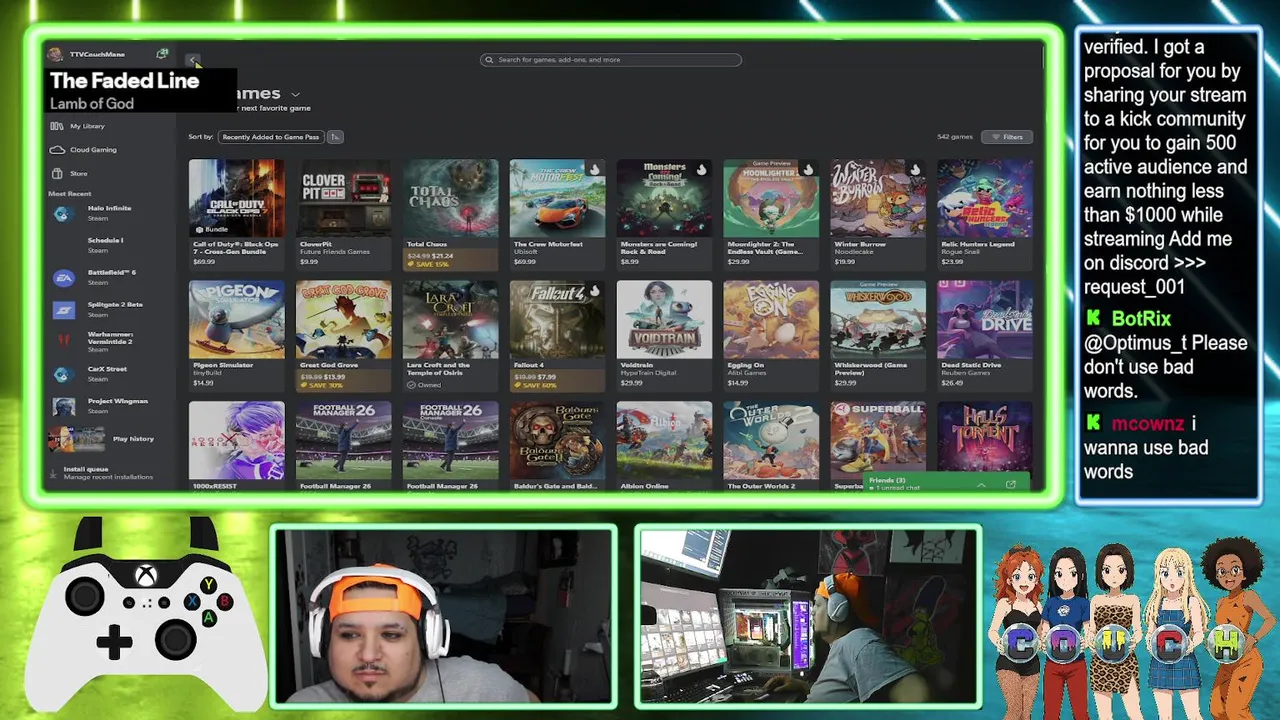Open The Outer Worlds 2 tile

pyautogui.click(x=771, y=446)
